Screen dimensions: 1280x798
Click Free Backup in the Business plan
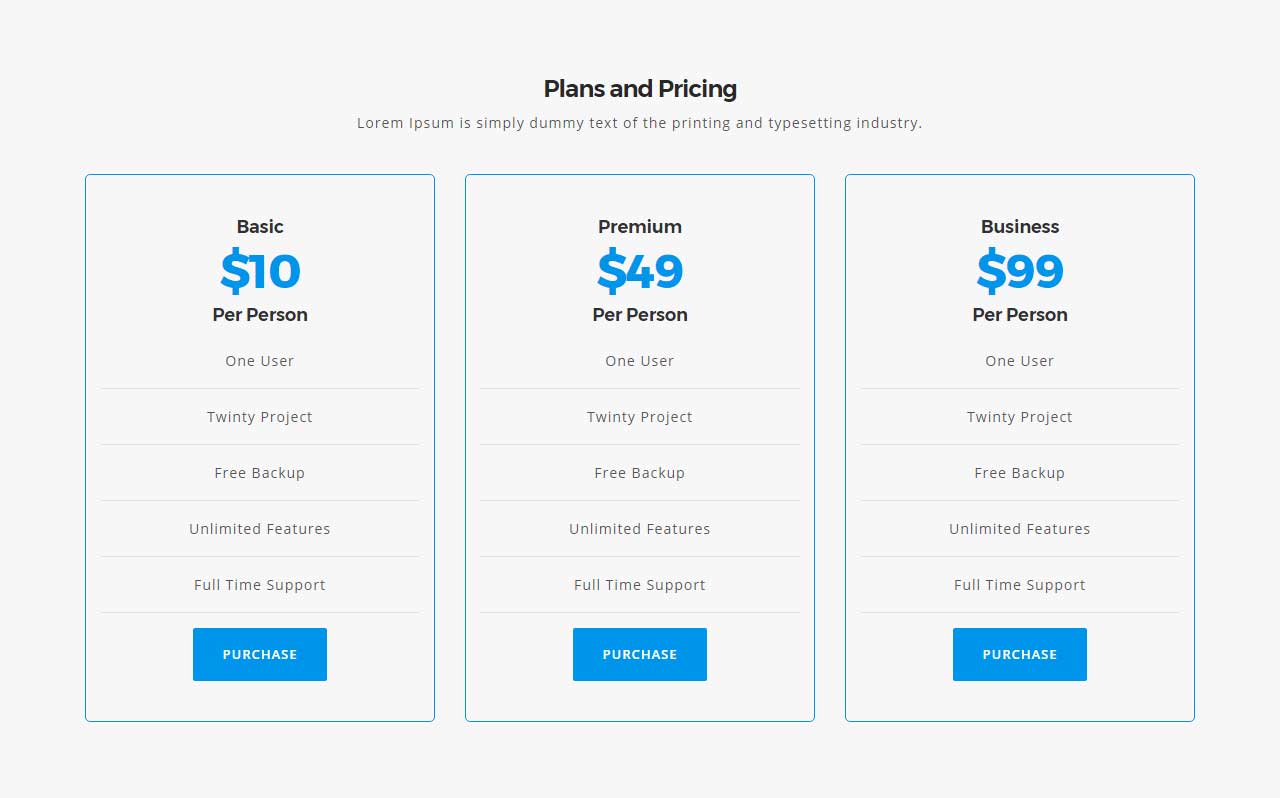tap(1020, 473)
